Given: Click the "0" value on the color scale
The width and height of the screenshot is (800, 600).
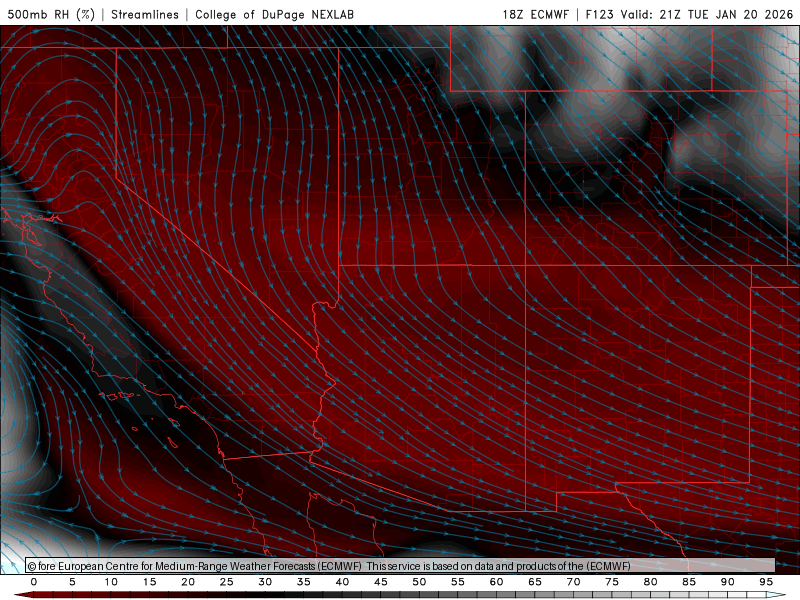Looking at the screenshot, I should (34, 582).
